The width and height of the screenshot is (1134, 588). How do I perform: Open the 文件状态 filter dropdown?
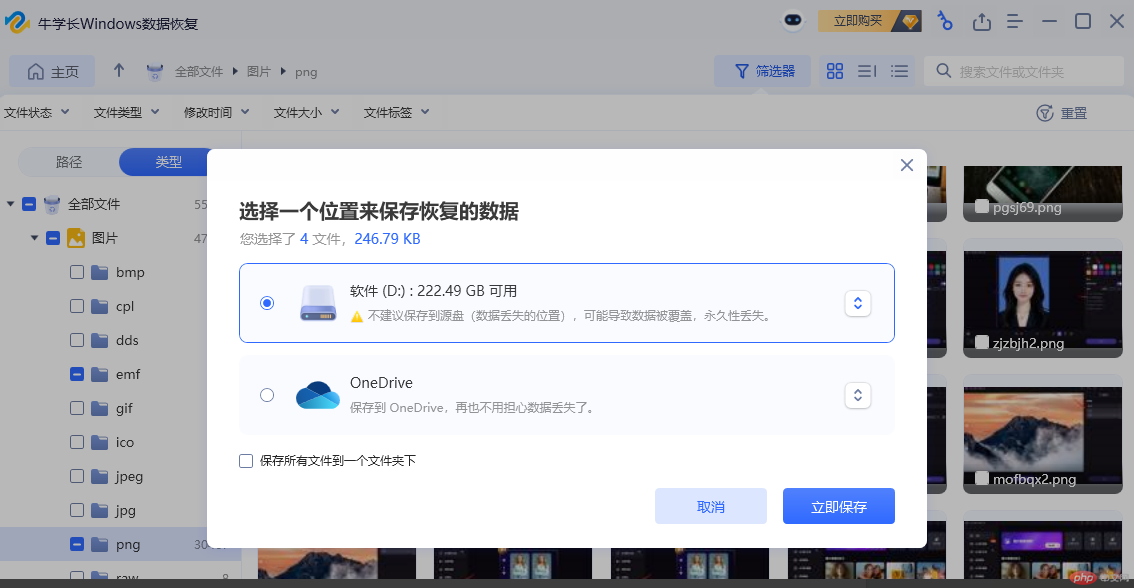pyautogui.click(x=37, y=112)
